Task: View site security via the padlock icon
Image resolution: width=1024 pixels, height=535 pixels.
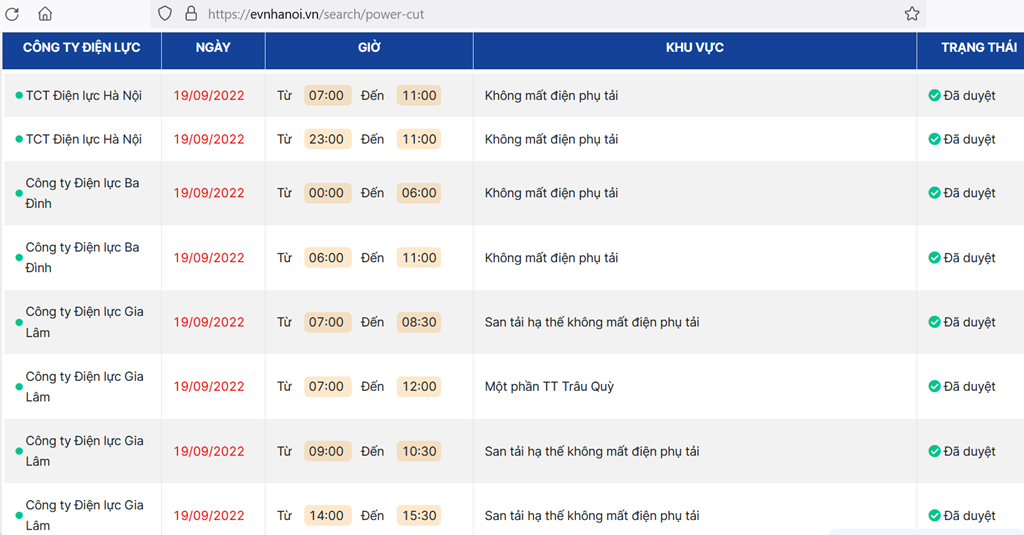Action: pos(191,14)
